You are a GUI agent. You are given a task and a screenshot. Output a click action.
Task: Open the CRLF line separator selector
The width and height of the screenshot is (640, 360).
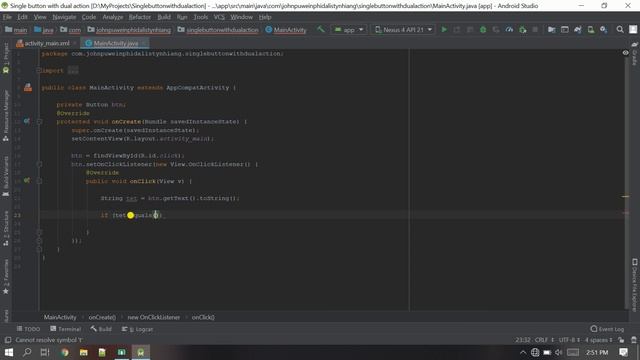click(544, 340)
